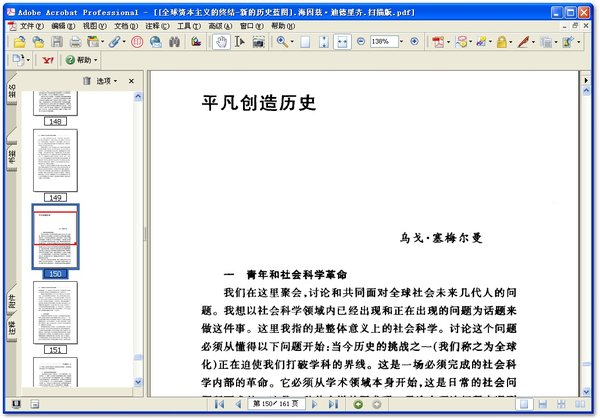Click the Yahoo Y! toolbar icon
The image size is (600, 420).
coord(48,60)
